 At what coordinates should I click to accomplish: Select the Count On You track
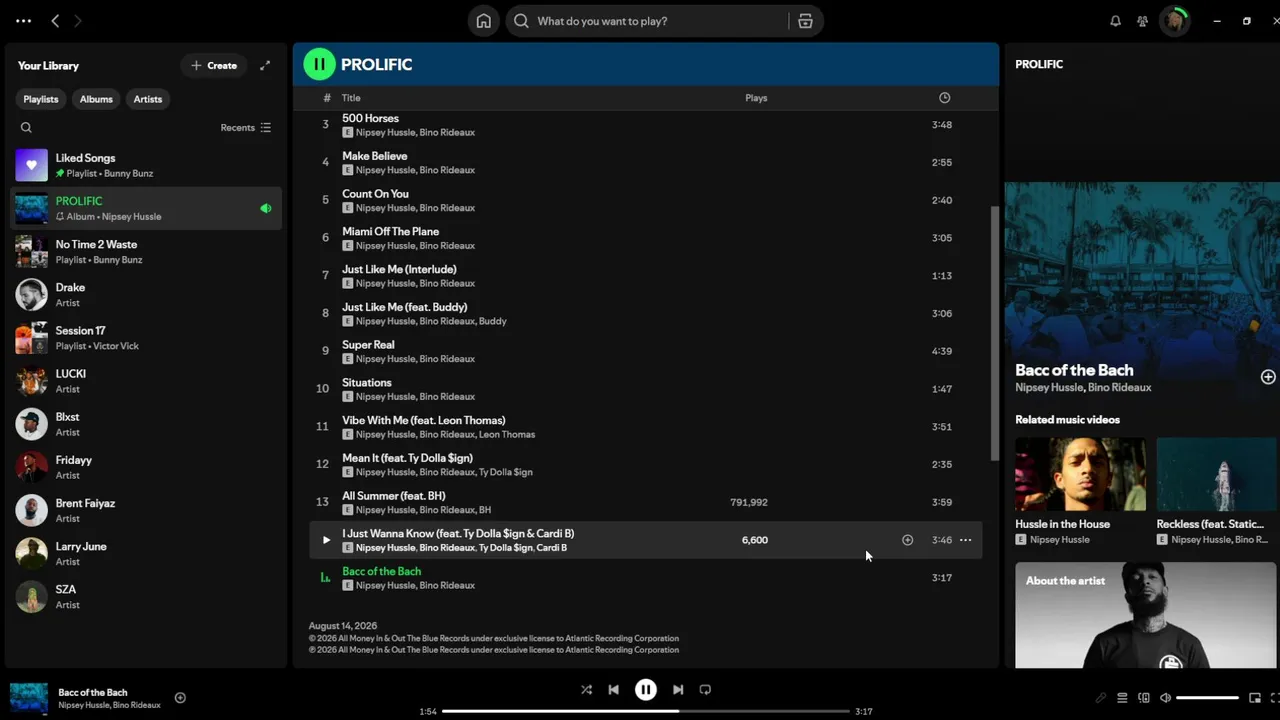tap(646, 200)
